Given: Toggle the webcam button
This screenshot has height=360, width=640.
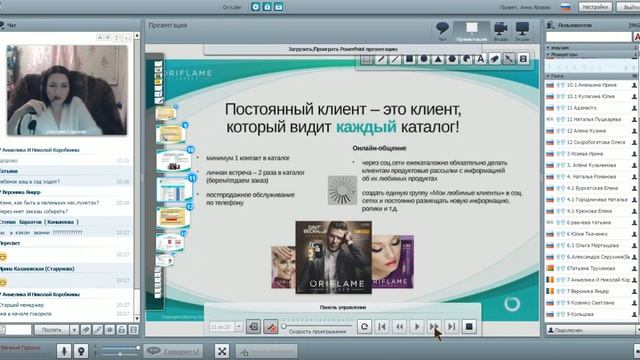Looking at the screenshot, I should click(x=81, y=351).
